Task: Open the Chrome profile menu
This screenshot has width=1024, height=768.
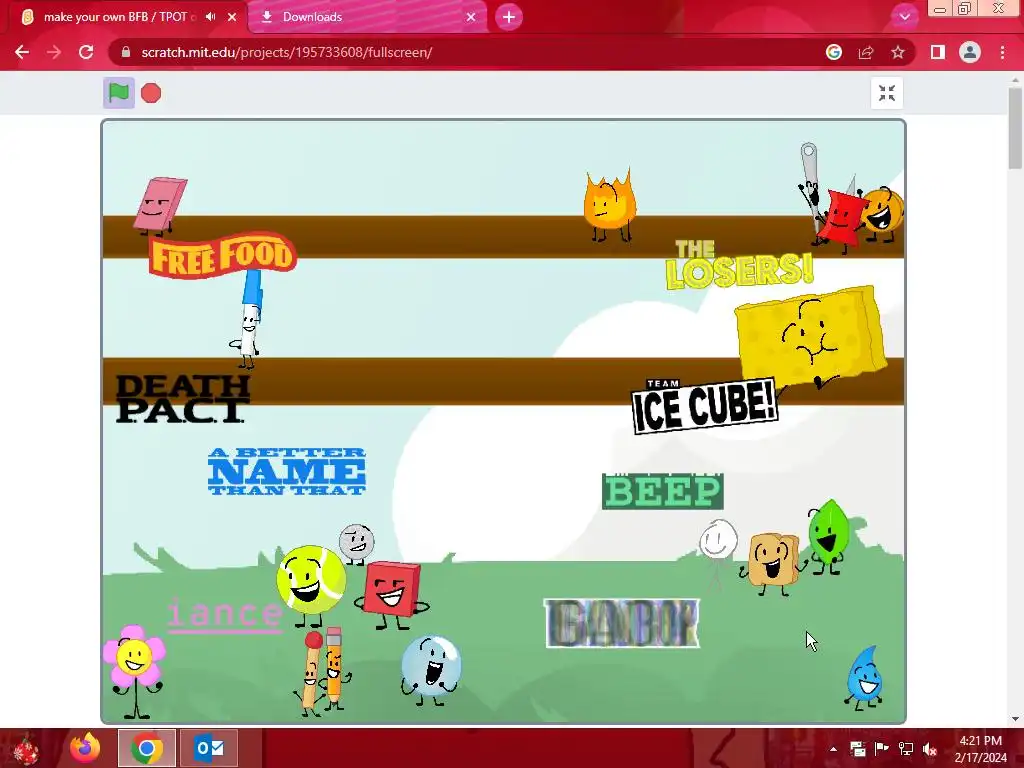Action: point(970,52)
